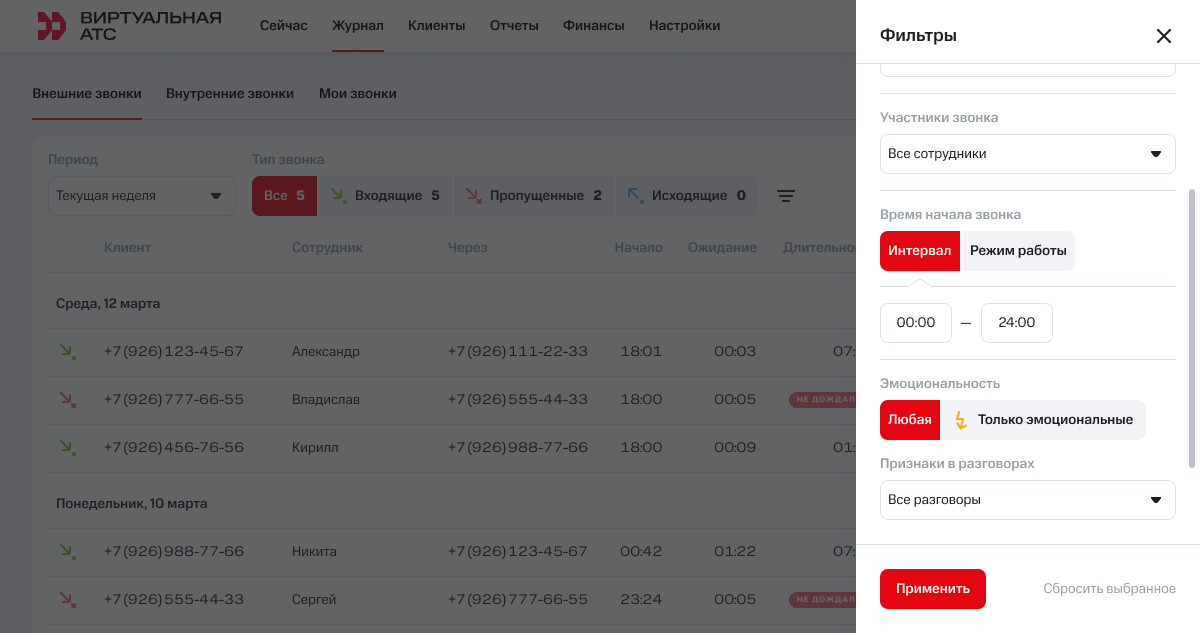This screenshot has height=633, width=1200.
Task: Click incoming call icon in Кирилл row
Action: (68, 448)
